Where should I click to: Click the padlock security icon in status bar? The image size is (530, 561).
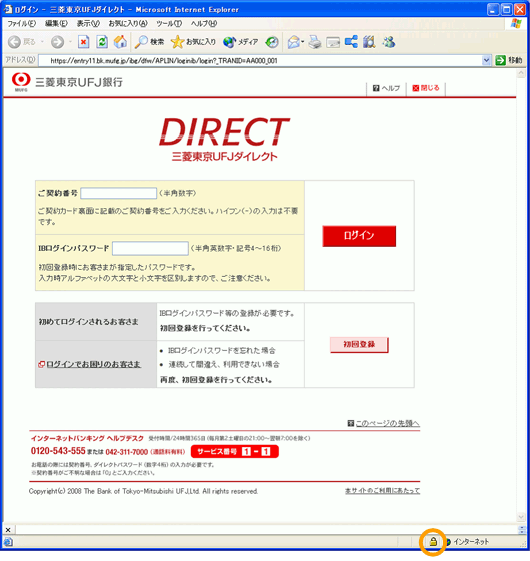433,542
